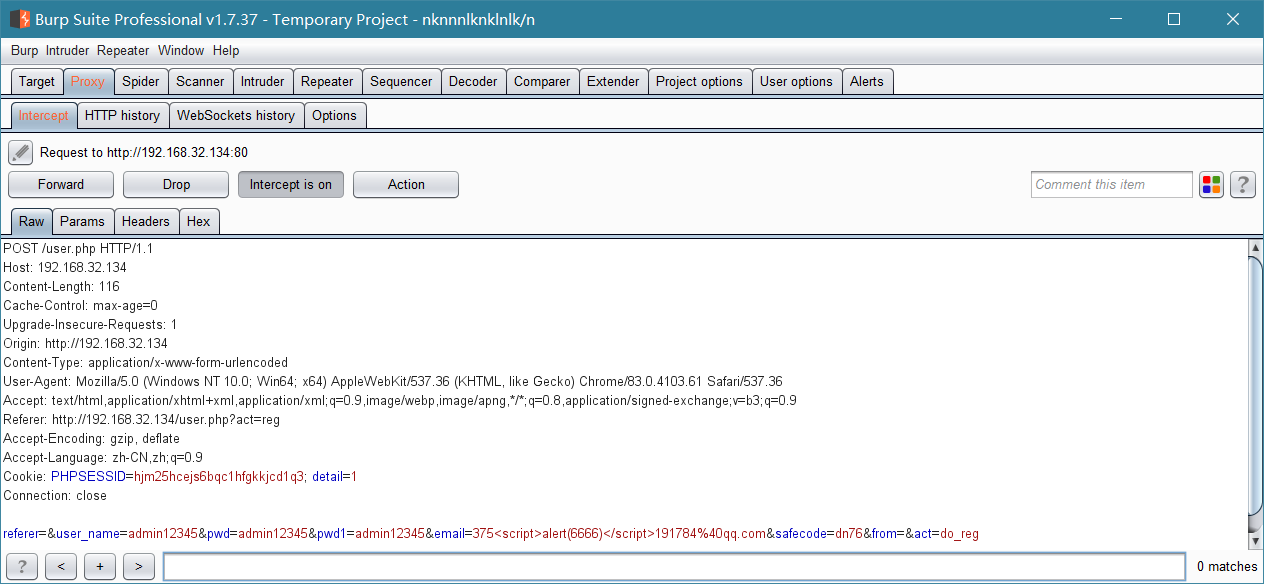
Task: Click the 'Host: 192.168.32.134' header line
Action: [65, 267]
